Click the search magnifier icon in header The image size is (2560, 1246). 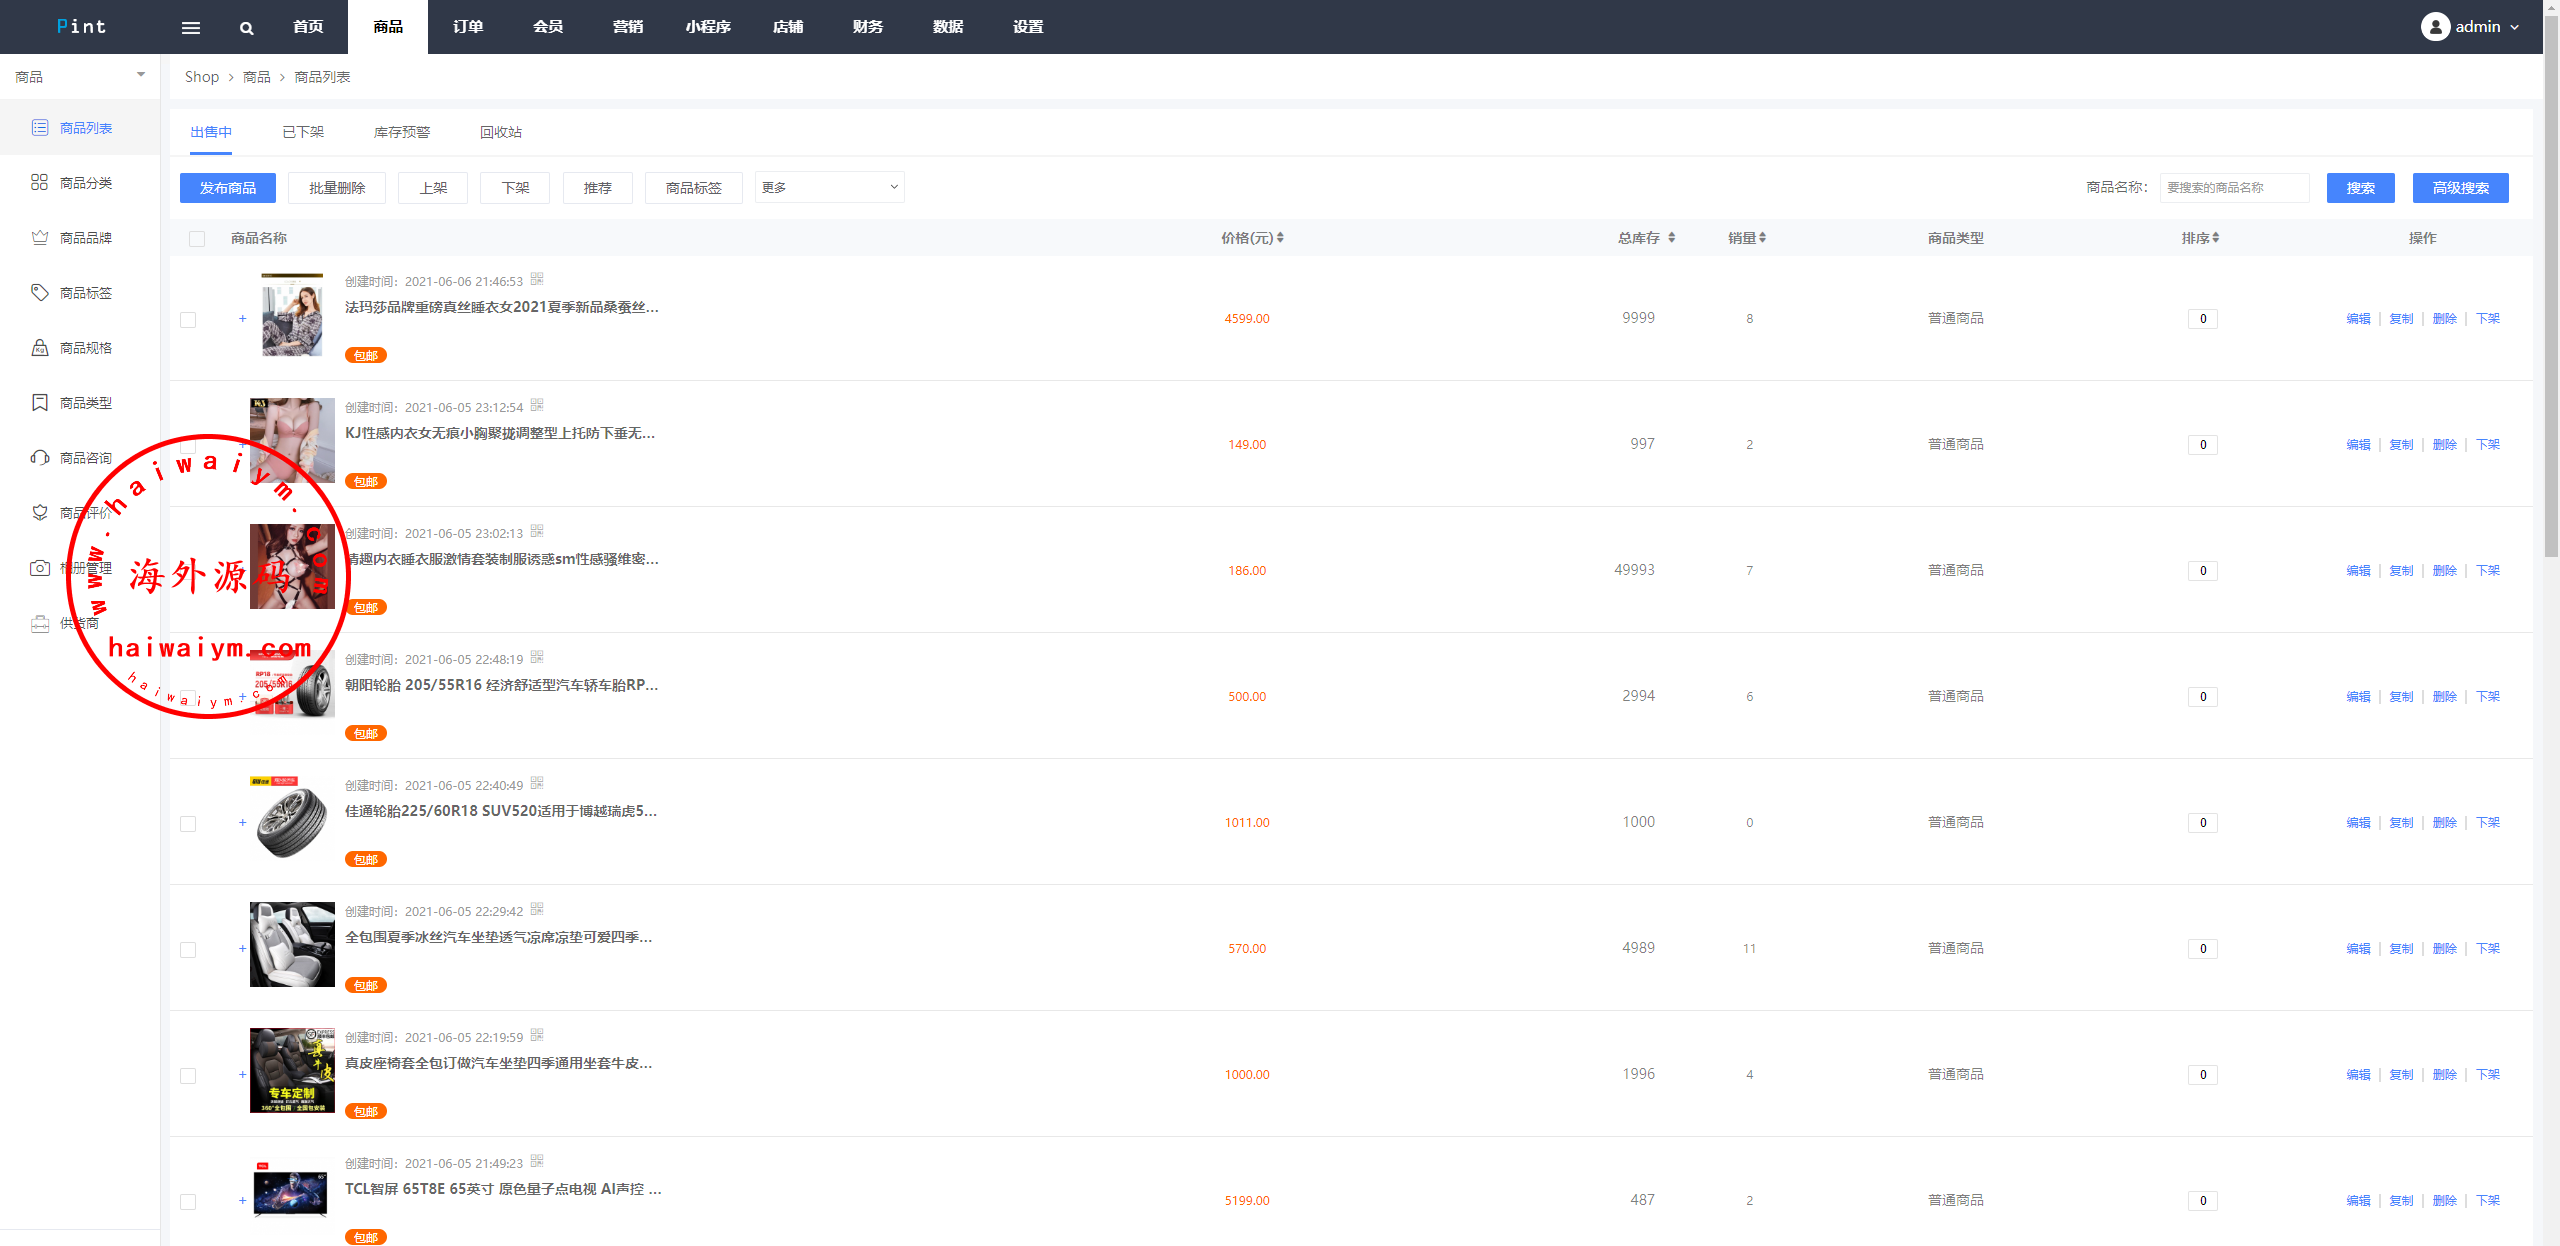(x=246, y=28)
